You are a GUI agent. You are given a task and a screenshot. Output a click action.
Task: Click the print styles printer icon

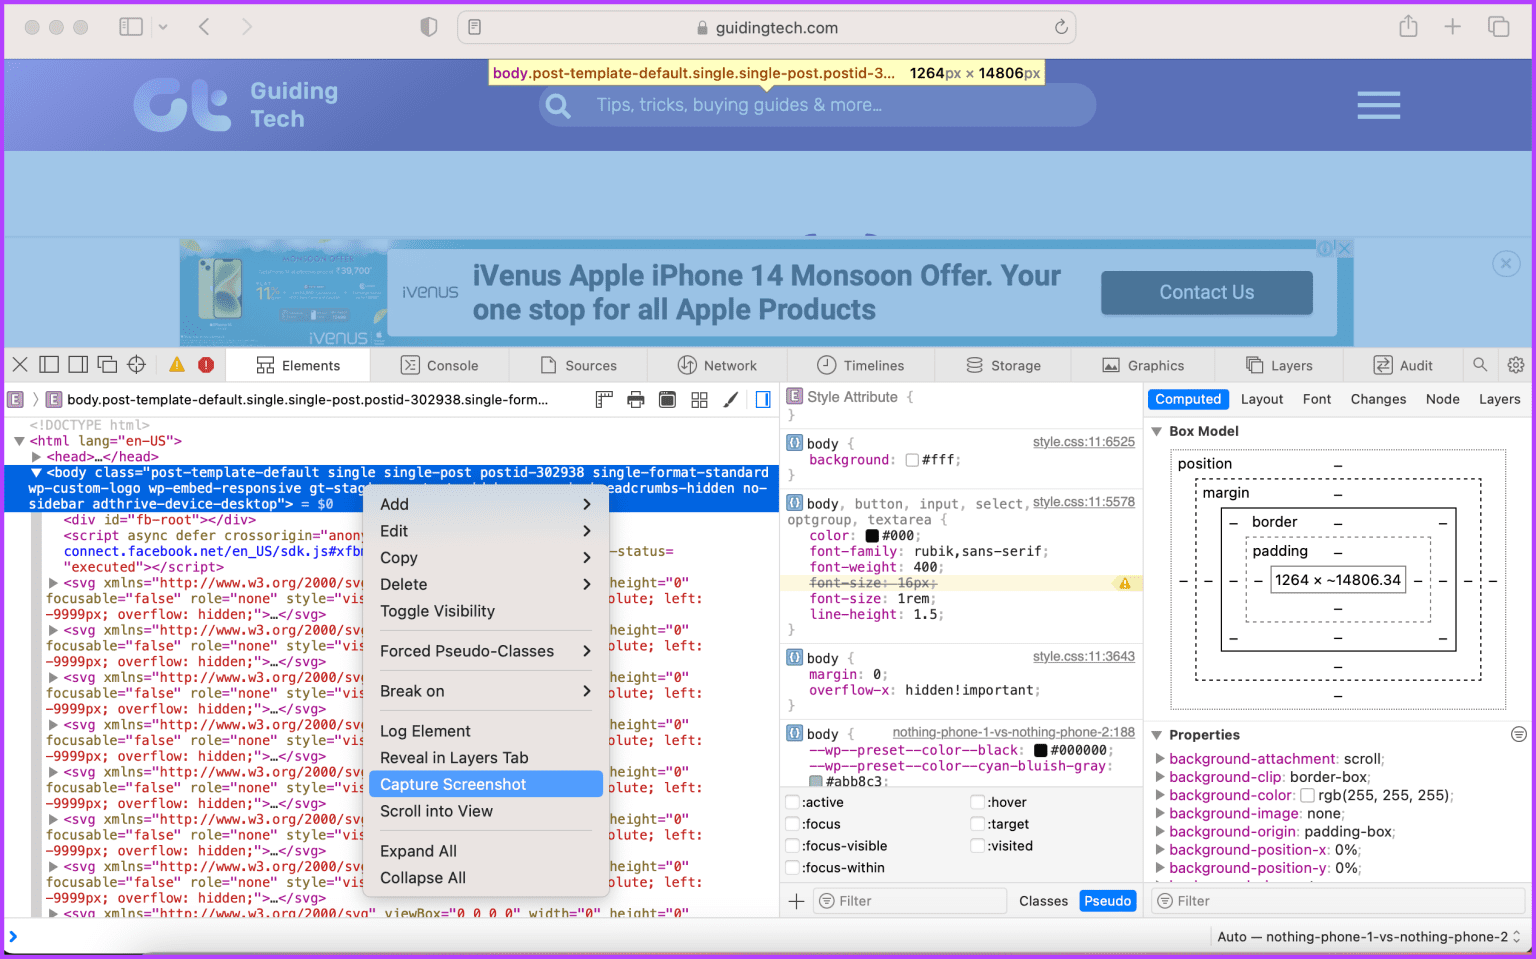(x=635, y=400)
